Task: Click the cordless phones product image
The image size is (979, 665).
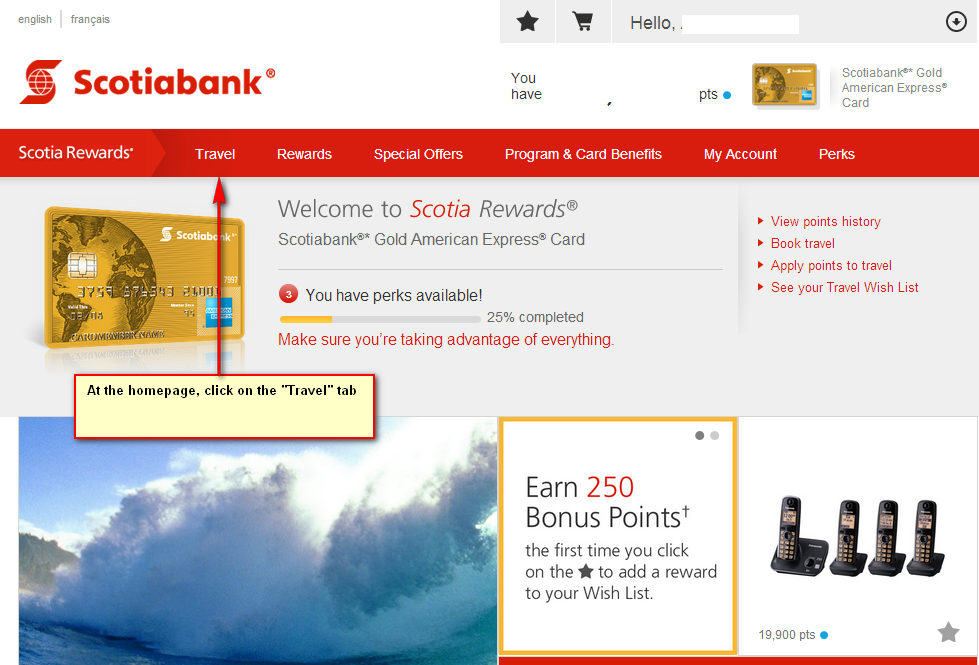Action: coord(858,536)
